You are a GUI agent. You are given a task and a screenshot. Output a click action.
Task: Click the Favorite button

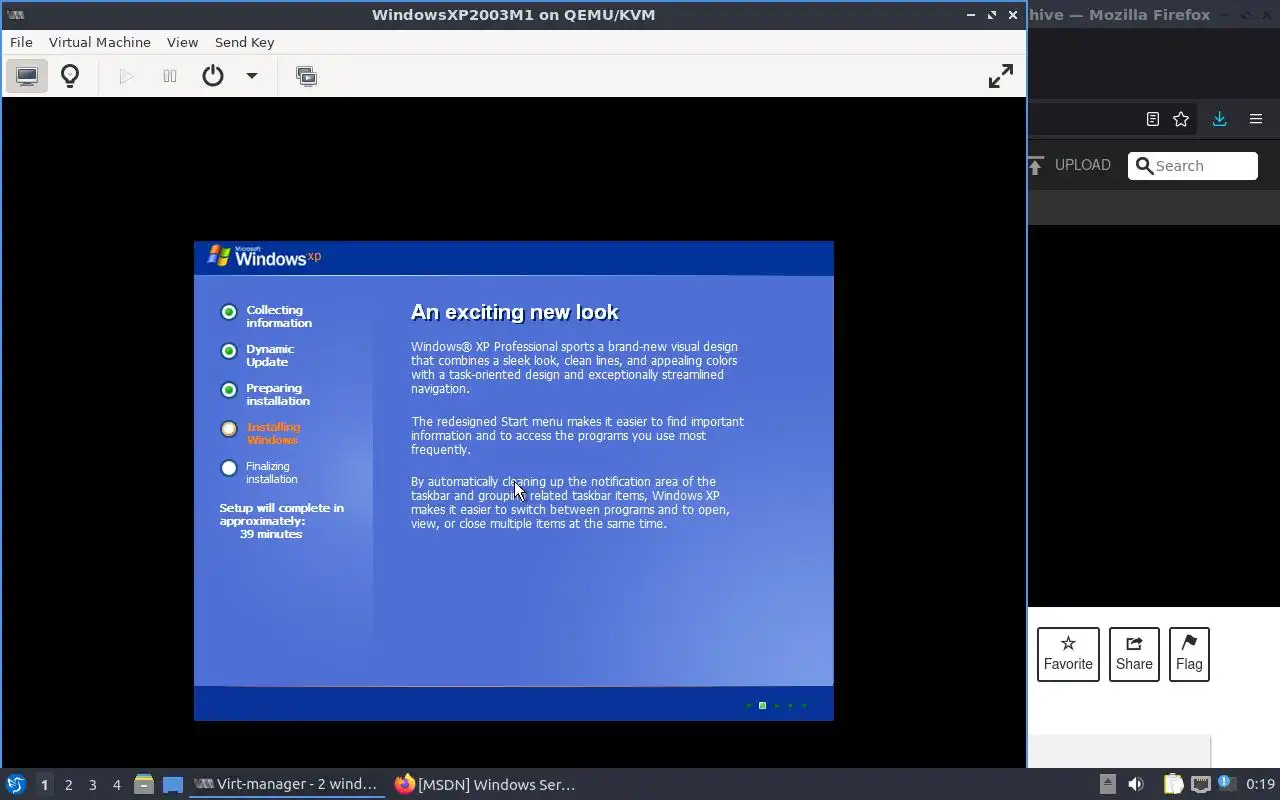click(x=1068, y=654)
